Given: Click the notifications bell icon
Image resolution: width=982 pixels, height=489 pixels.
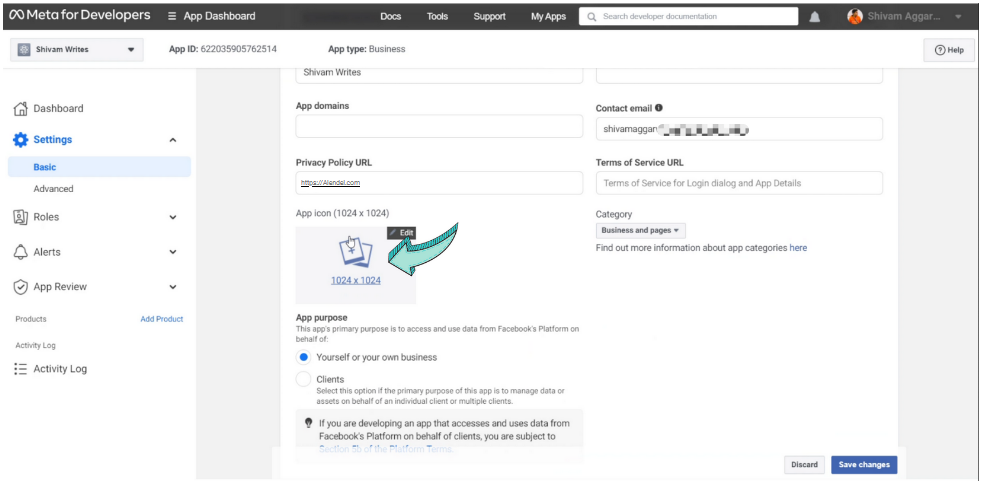Looking at the screenshot, I should pyautogui.click(x=815, y=17).
